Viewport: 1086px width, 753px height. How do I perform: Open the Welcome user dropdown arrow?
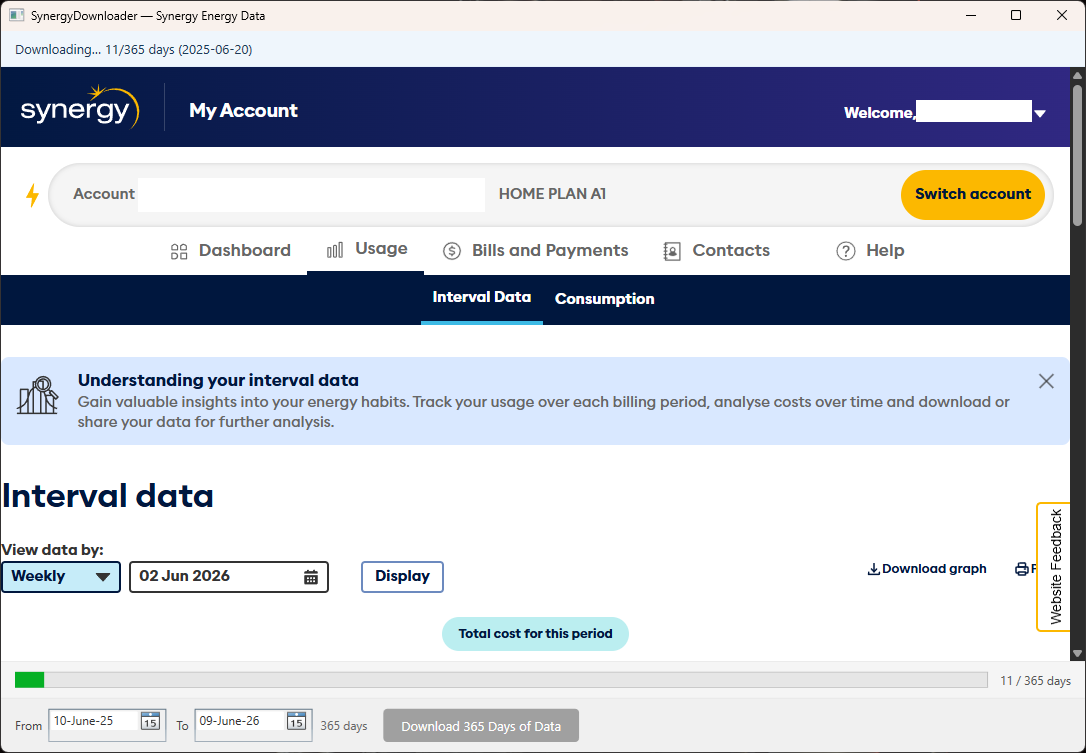click(1040, 114)
